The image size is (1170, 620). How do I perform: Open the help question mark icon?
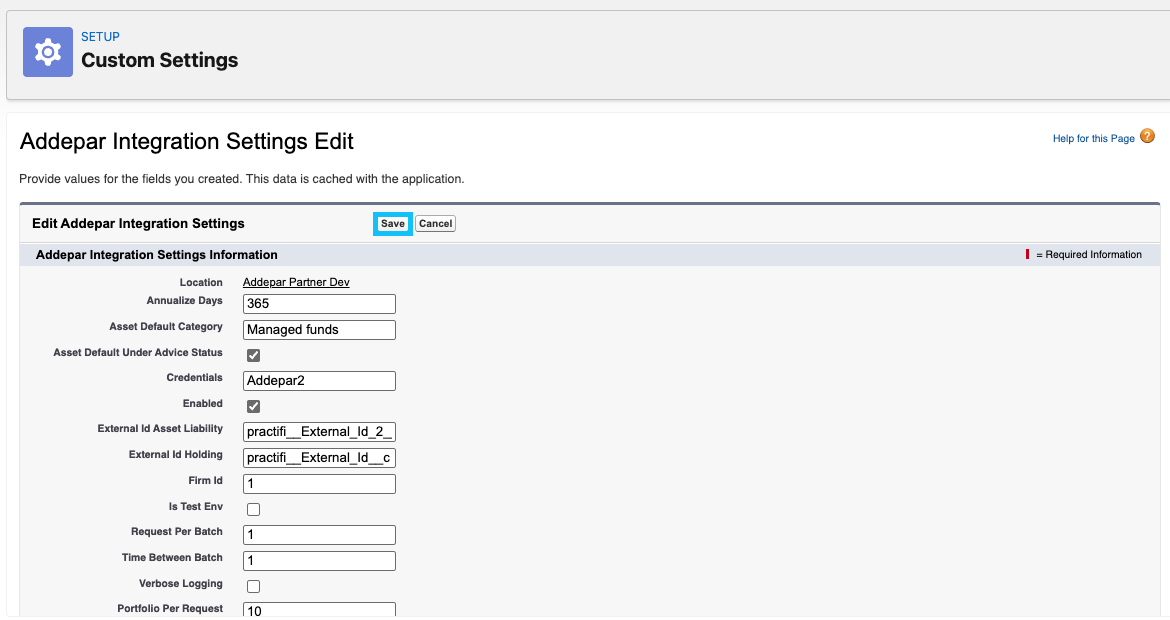(1148, 136)
